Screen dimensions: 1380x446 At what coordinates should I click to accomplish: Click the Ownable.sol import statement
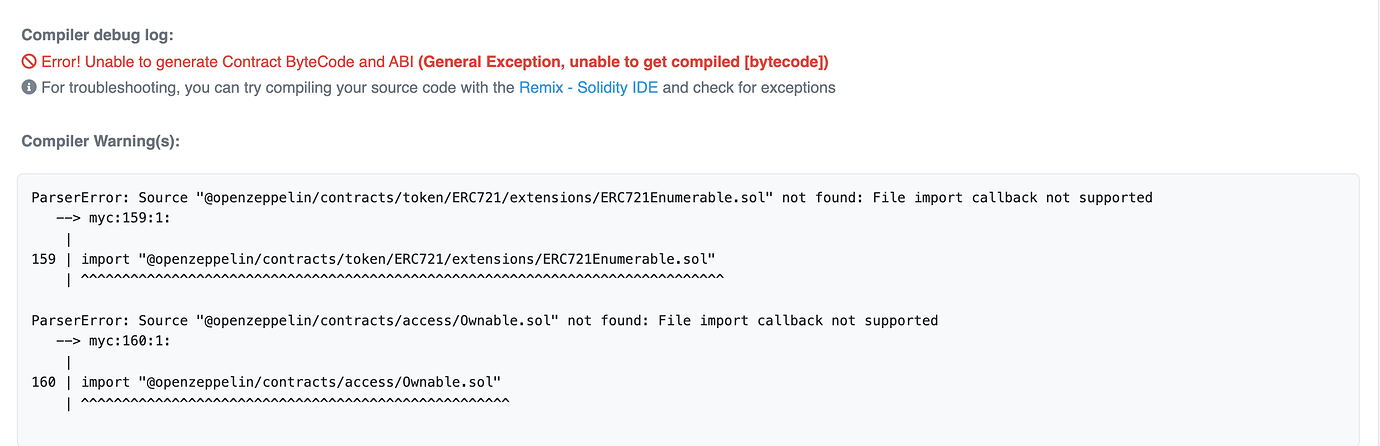click(291, 382)
